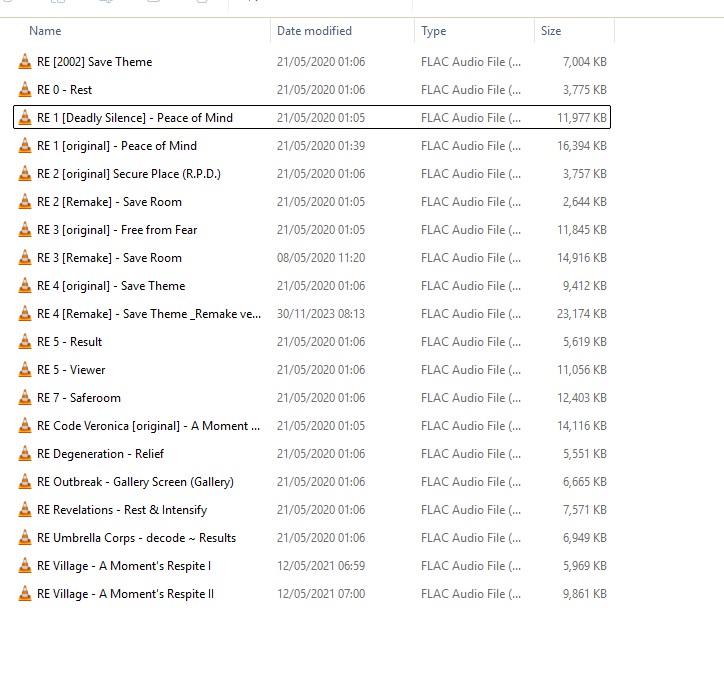
Task: Select file name RE 5 - Viewer
Action: point(71,370)
